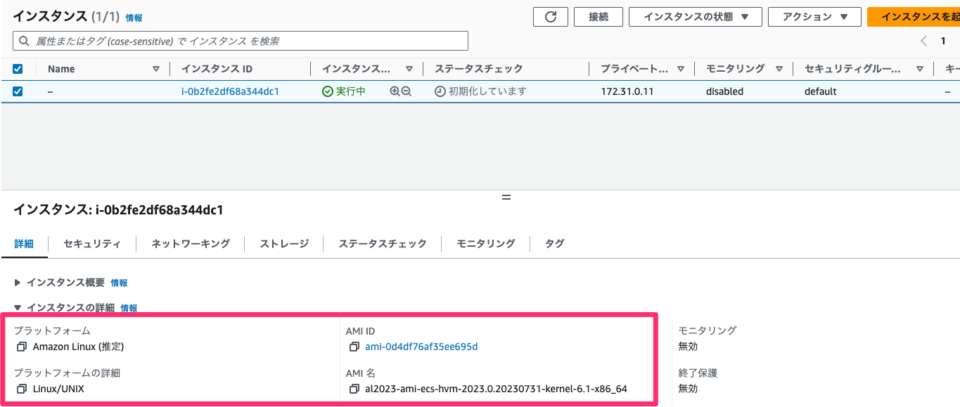Click the ステータスチェック column header
The width and height of the screenshot is (960, 407).
tap(479, 69)
